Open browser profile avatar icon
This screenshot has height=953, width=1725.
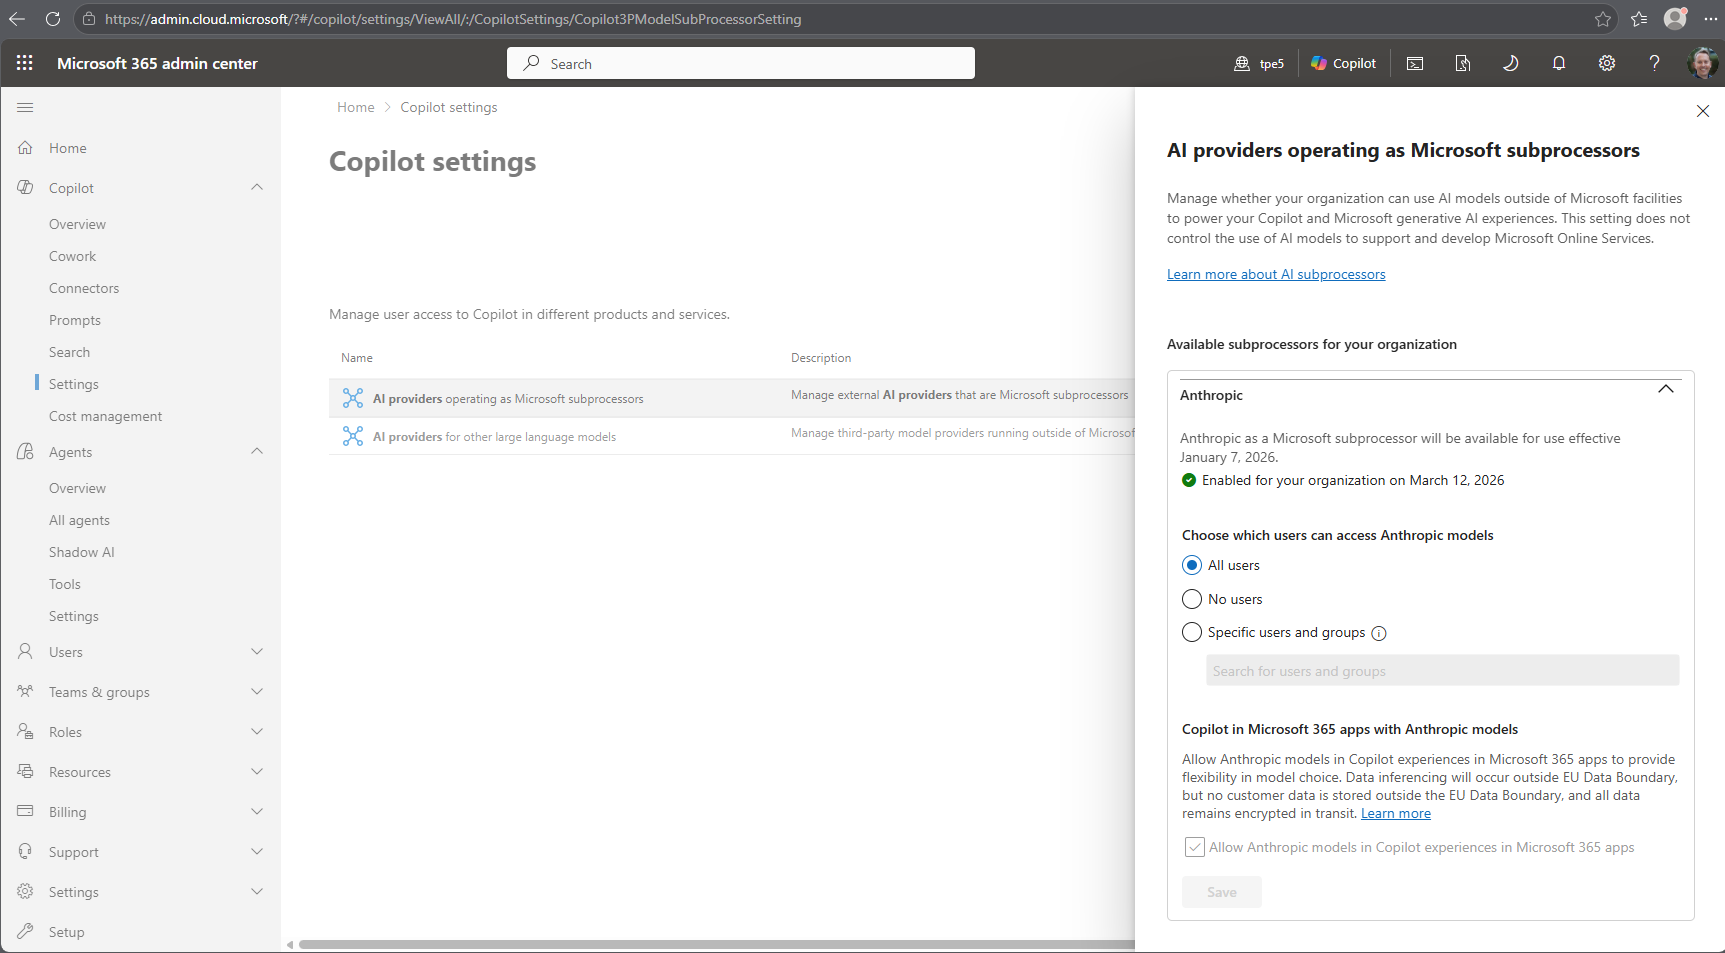pos(1675,19)
